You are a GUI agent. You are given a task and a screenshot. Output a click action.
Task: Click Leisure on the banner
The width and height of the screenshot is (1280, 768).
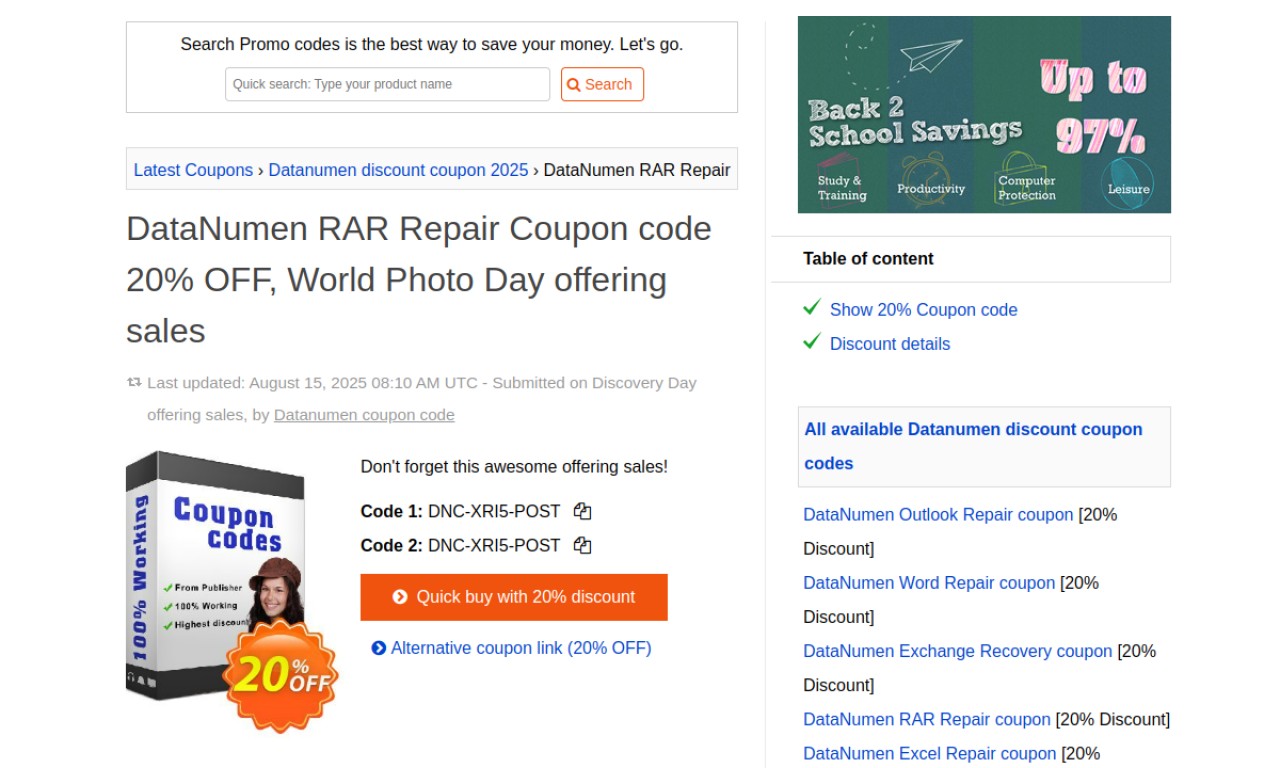tap(1129, 189)
